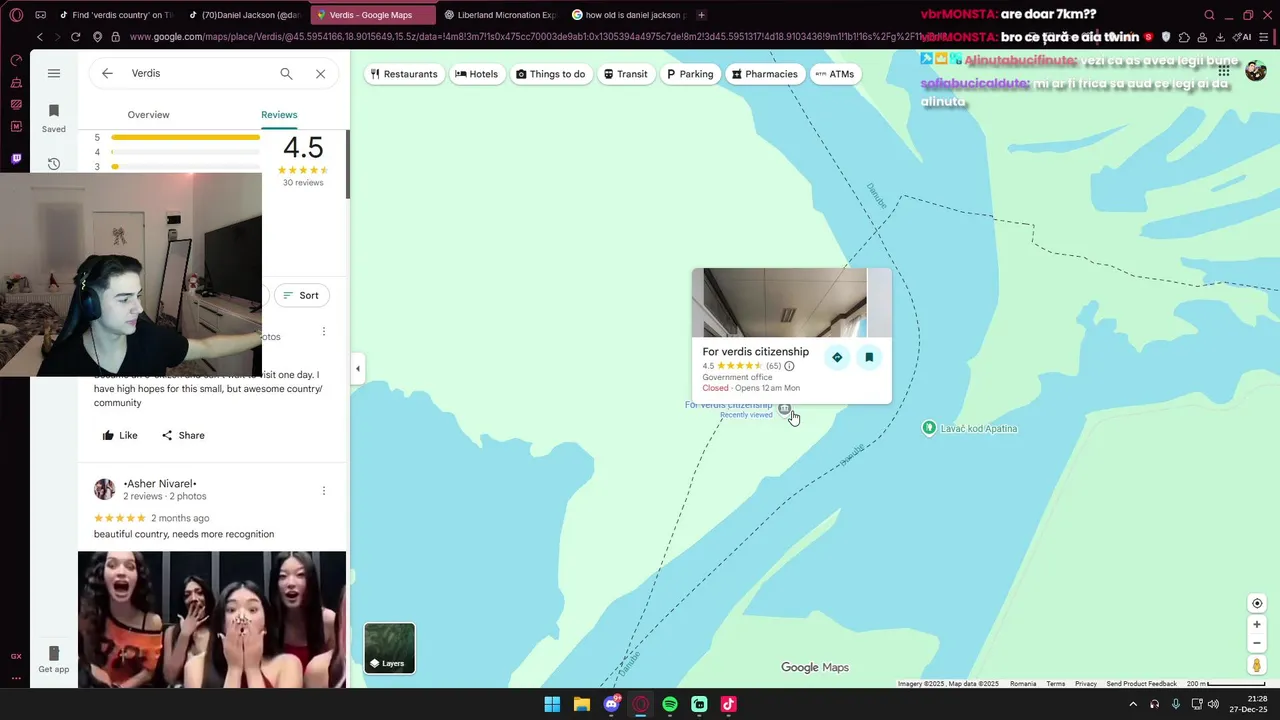Open the Google Maps hamburger menu
The width and height of the screenshot is (1280, 720).
(x=54, y=73)
